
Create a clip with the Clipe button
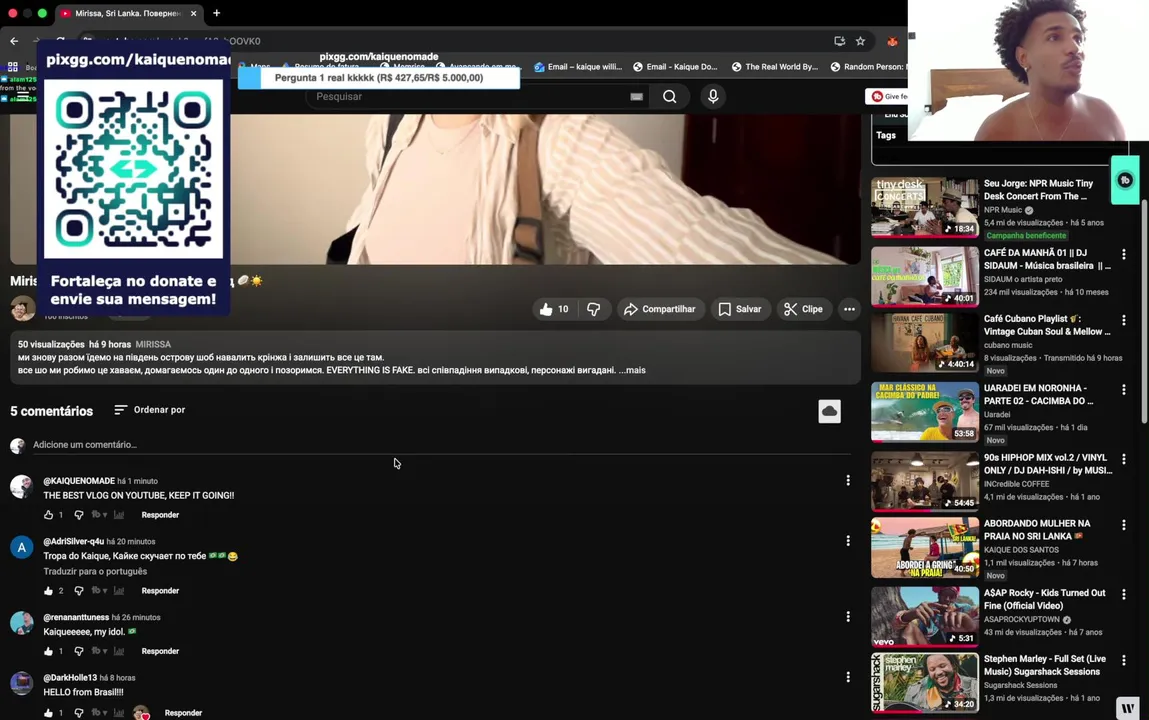coord(804,309)
